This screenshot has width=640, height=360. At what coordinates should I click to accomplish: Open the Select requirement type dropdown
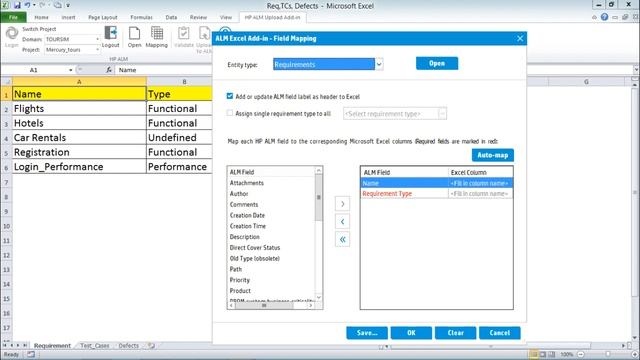[x=442, y=113]
